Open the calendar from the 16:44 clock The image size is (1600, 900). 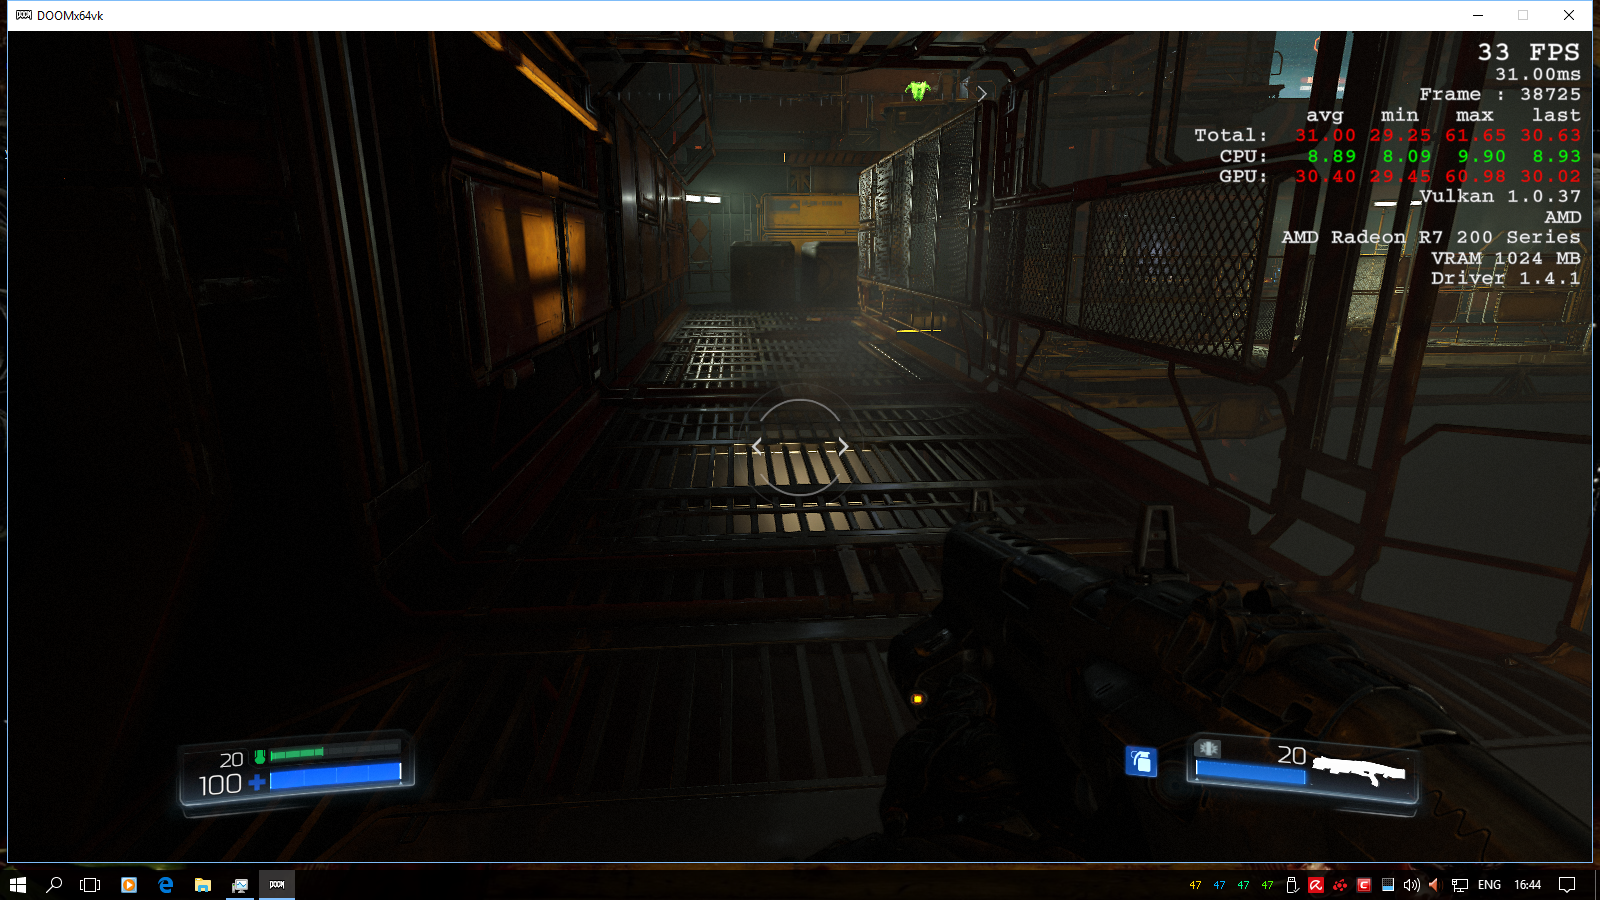pyautogui.click(x=1527, y=885)
